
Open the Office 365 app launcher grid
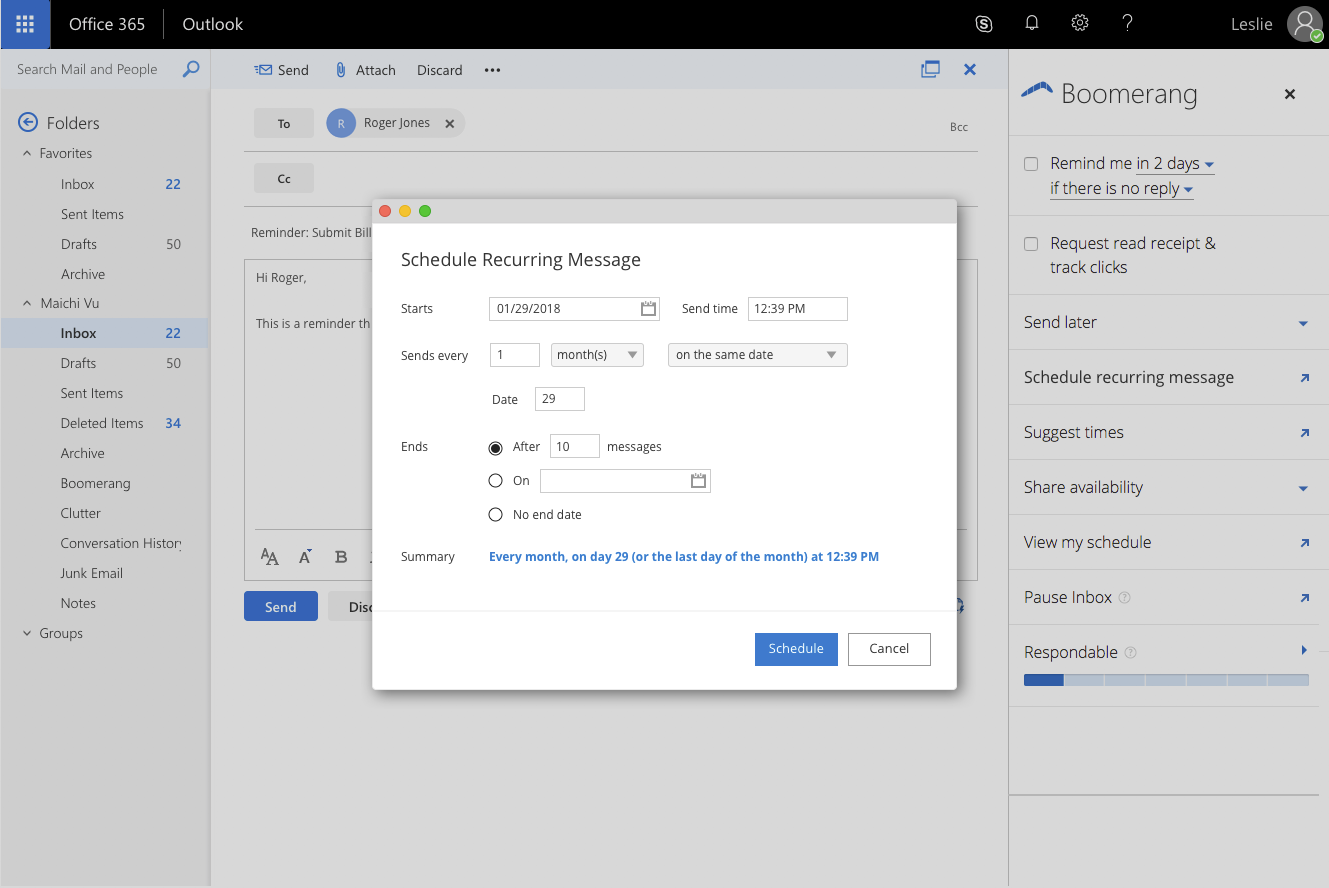click(x=24, y=23)
